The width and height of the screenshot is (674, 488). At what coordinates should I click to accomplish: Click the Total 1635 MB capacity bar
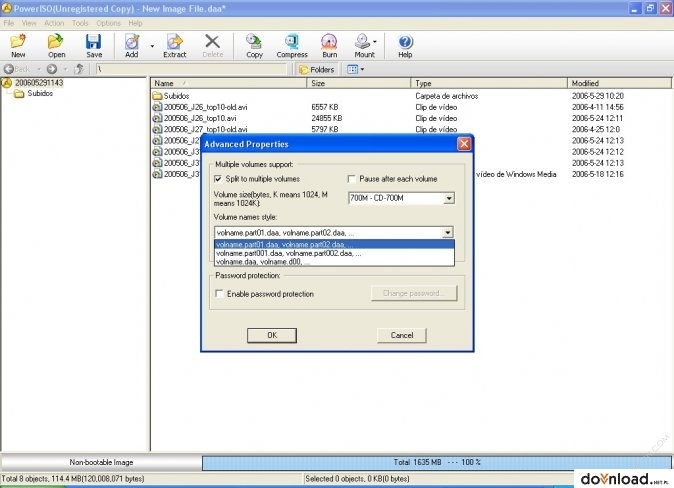point(437,463)
